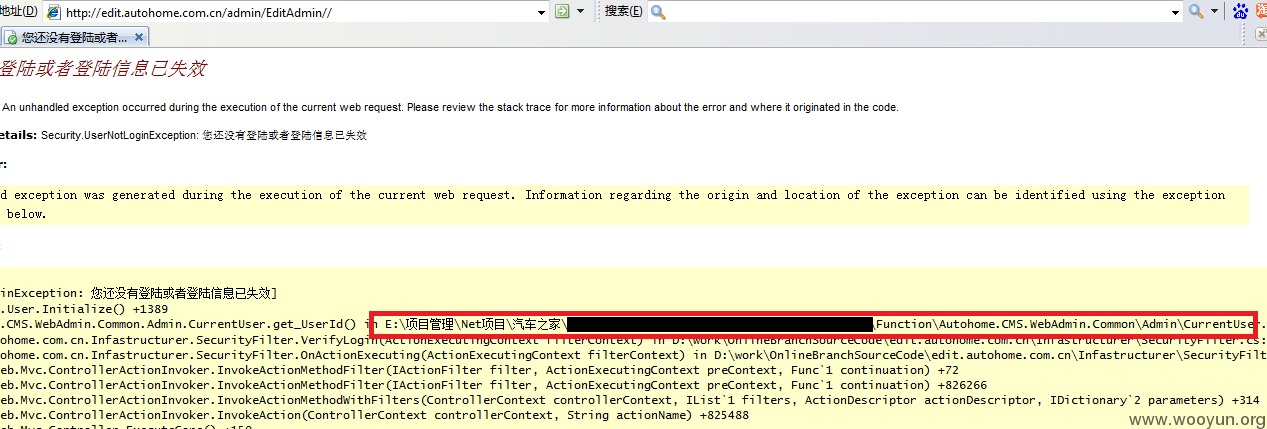This screenshot has height=429, width=1267.
Task: Expand the address bar history dropdown
Action: (x=541, y=12)
